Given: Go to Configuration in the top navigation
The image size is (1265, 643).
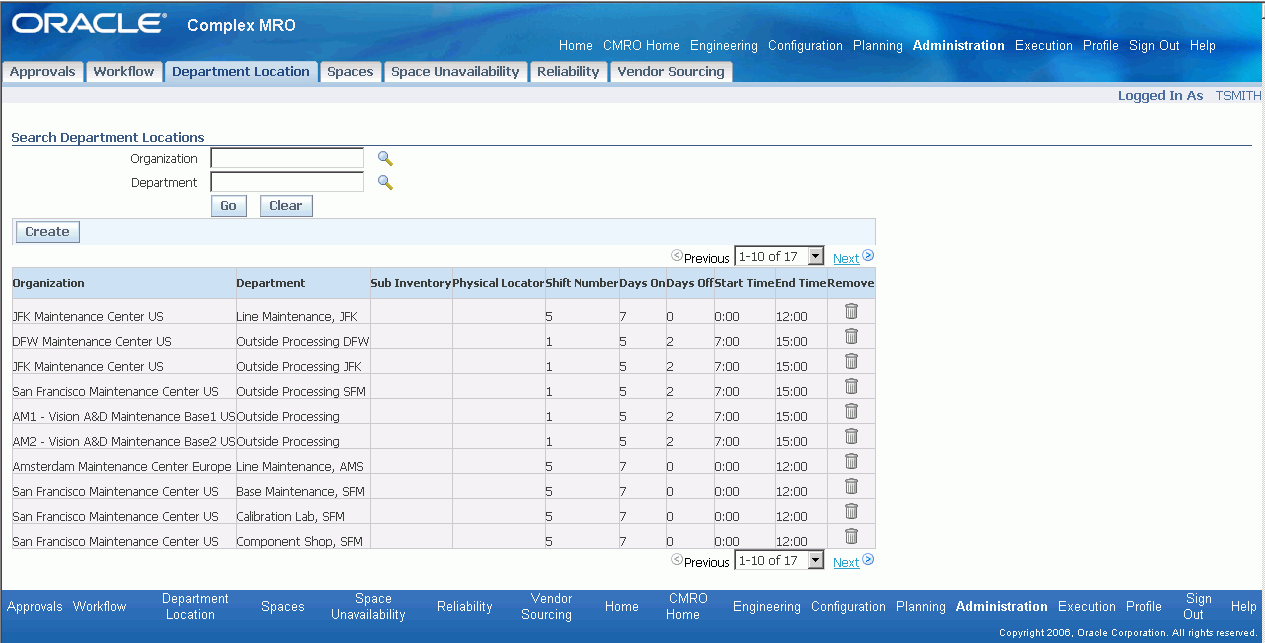Looking at the screenshot, I should point(805,46).
